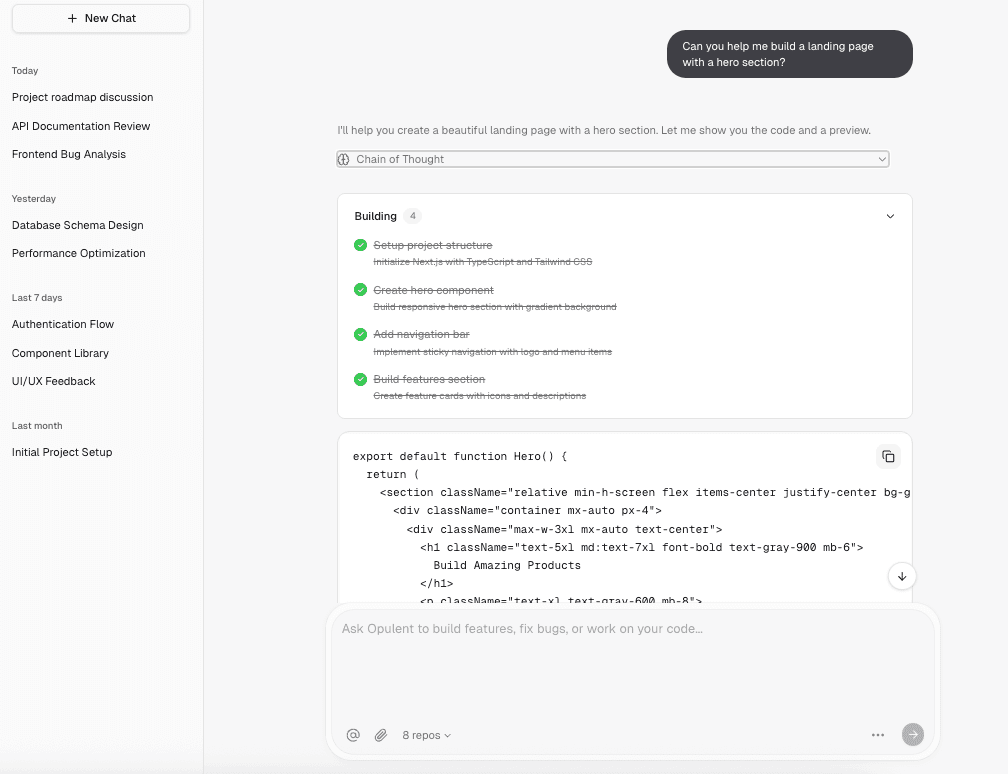The width and height of the screenshot is (1008, 774).
Task: Toggle the Build features section checkmark
Action: coord(360,379)
